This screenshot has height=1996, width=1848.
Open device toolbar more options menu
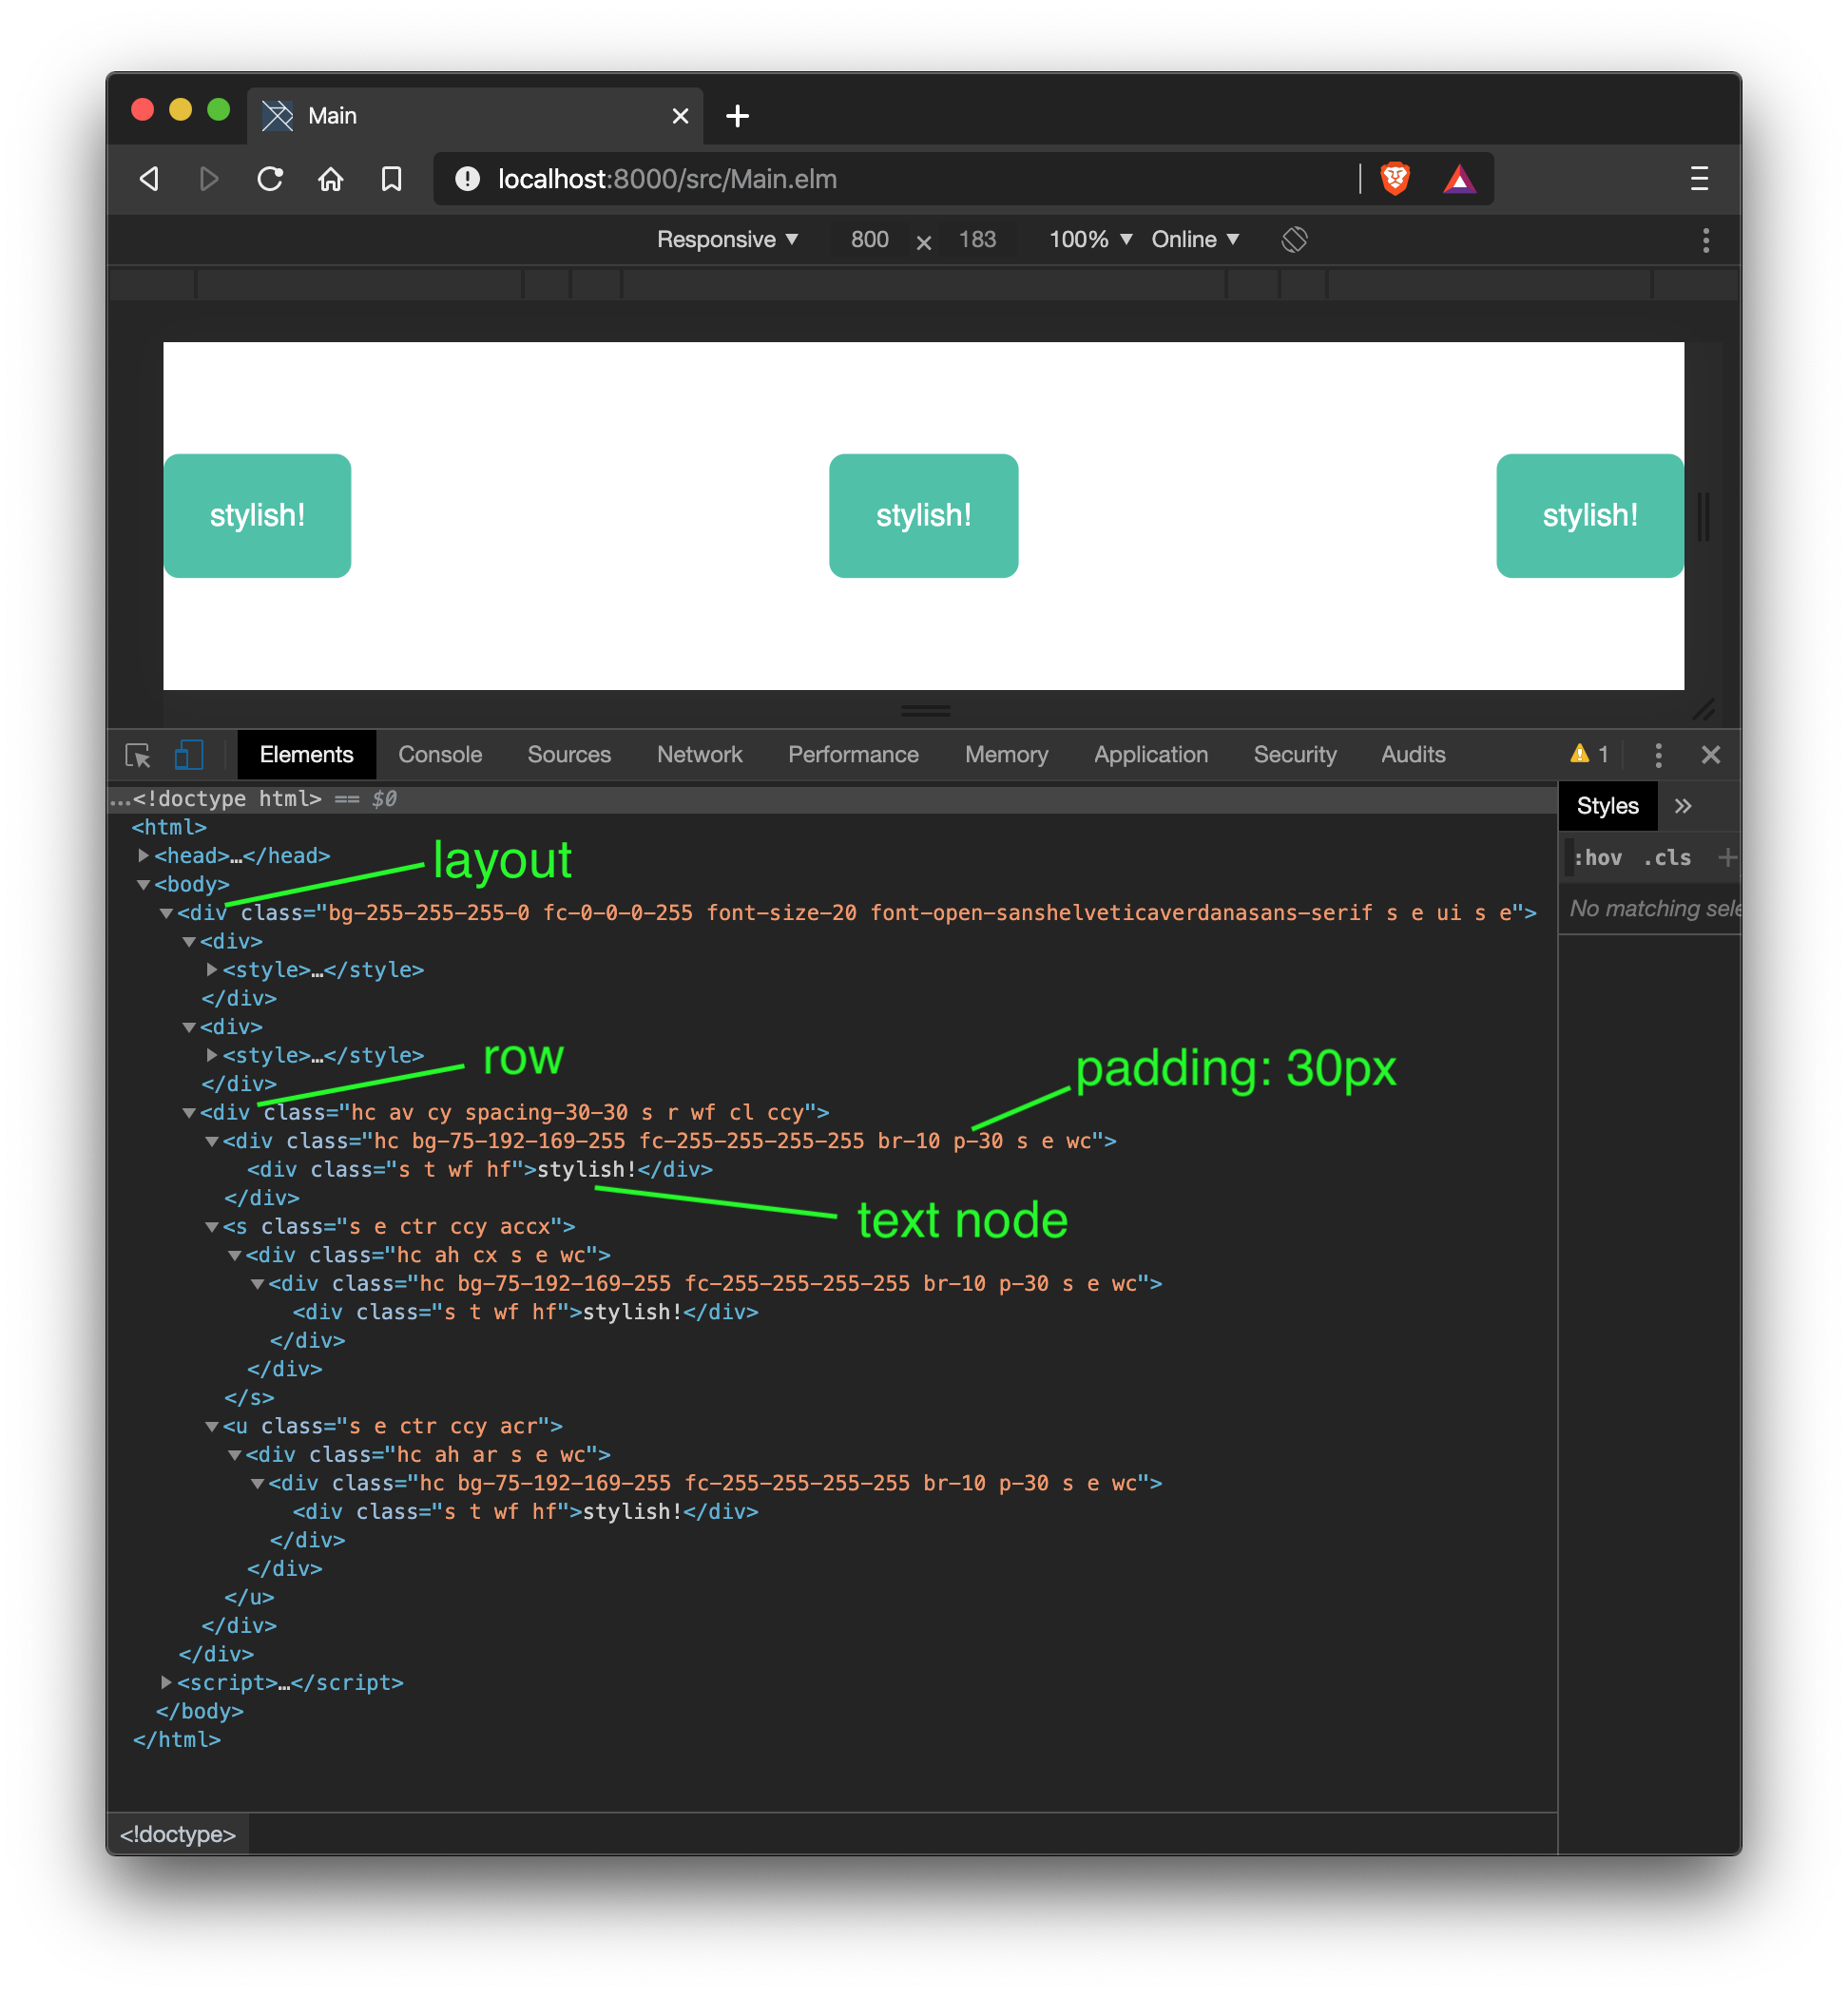[1706, 240]
